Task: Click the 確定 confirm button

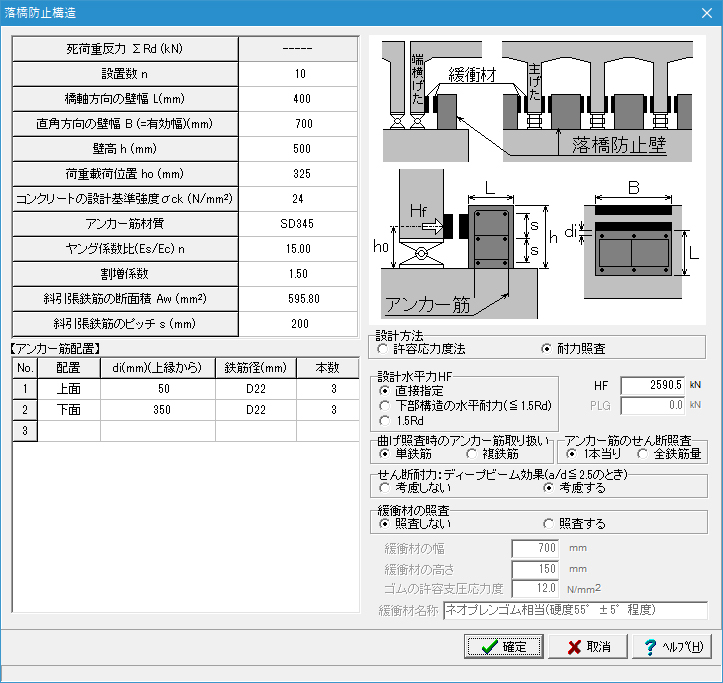Action: pos(504,647)
